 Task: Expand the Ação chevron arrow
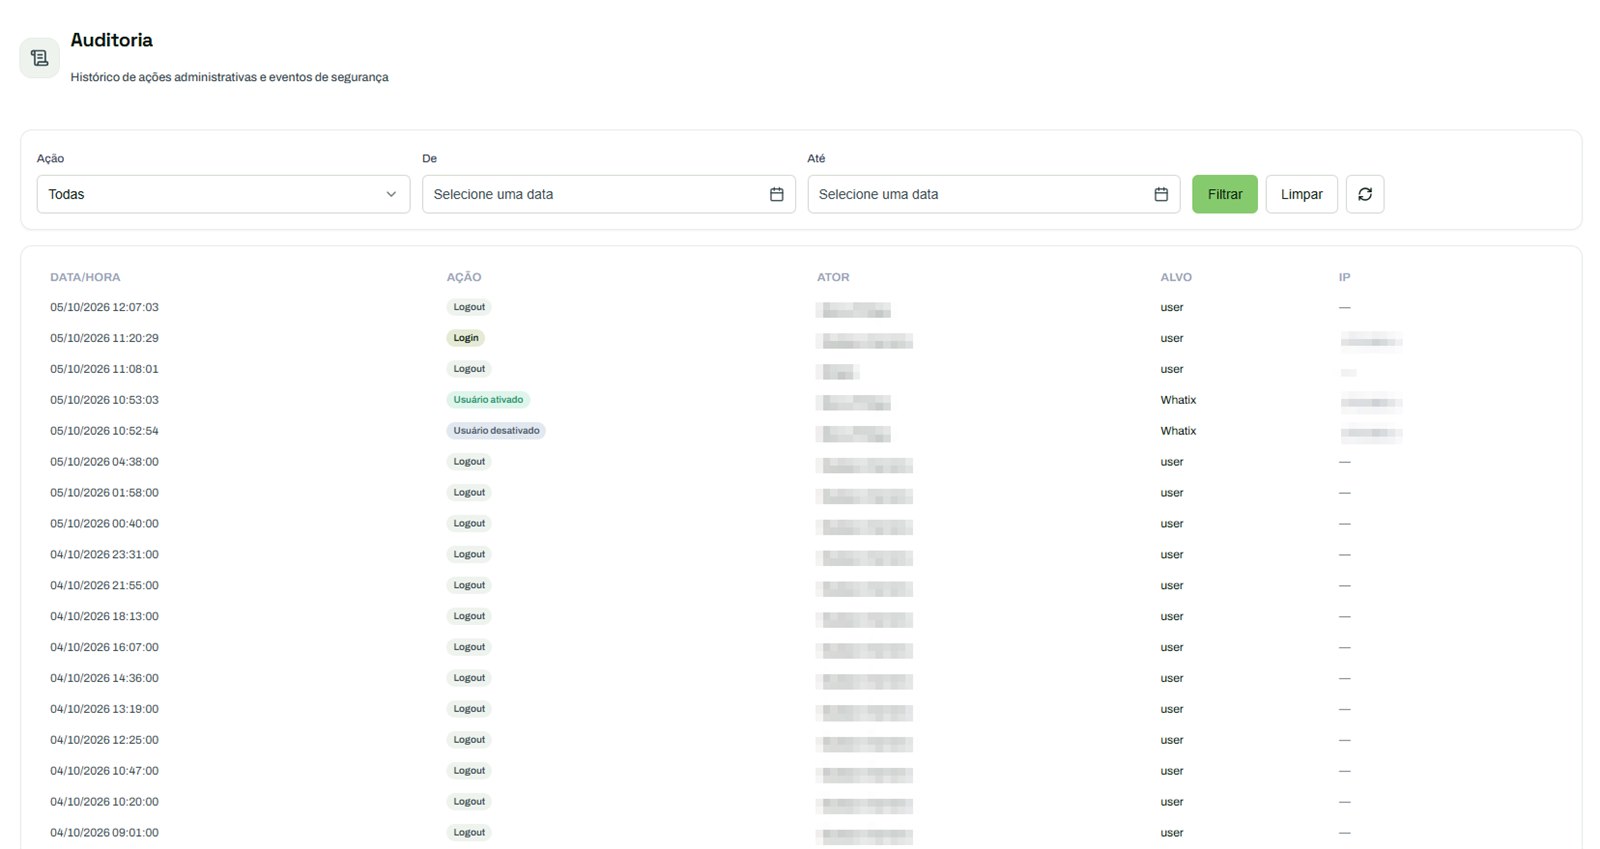[x=391, y=194]
